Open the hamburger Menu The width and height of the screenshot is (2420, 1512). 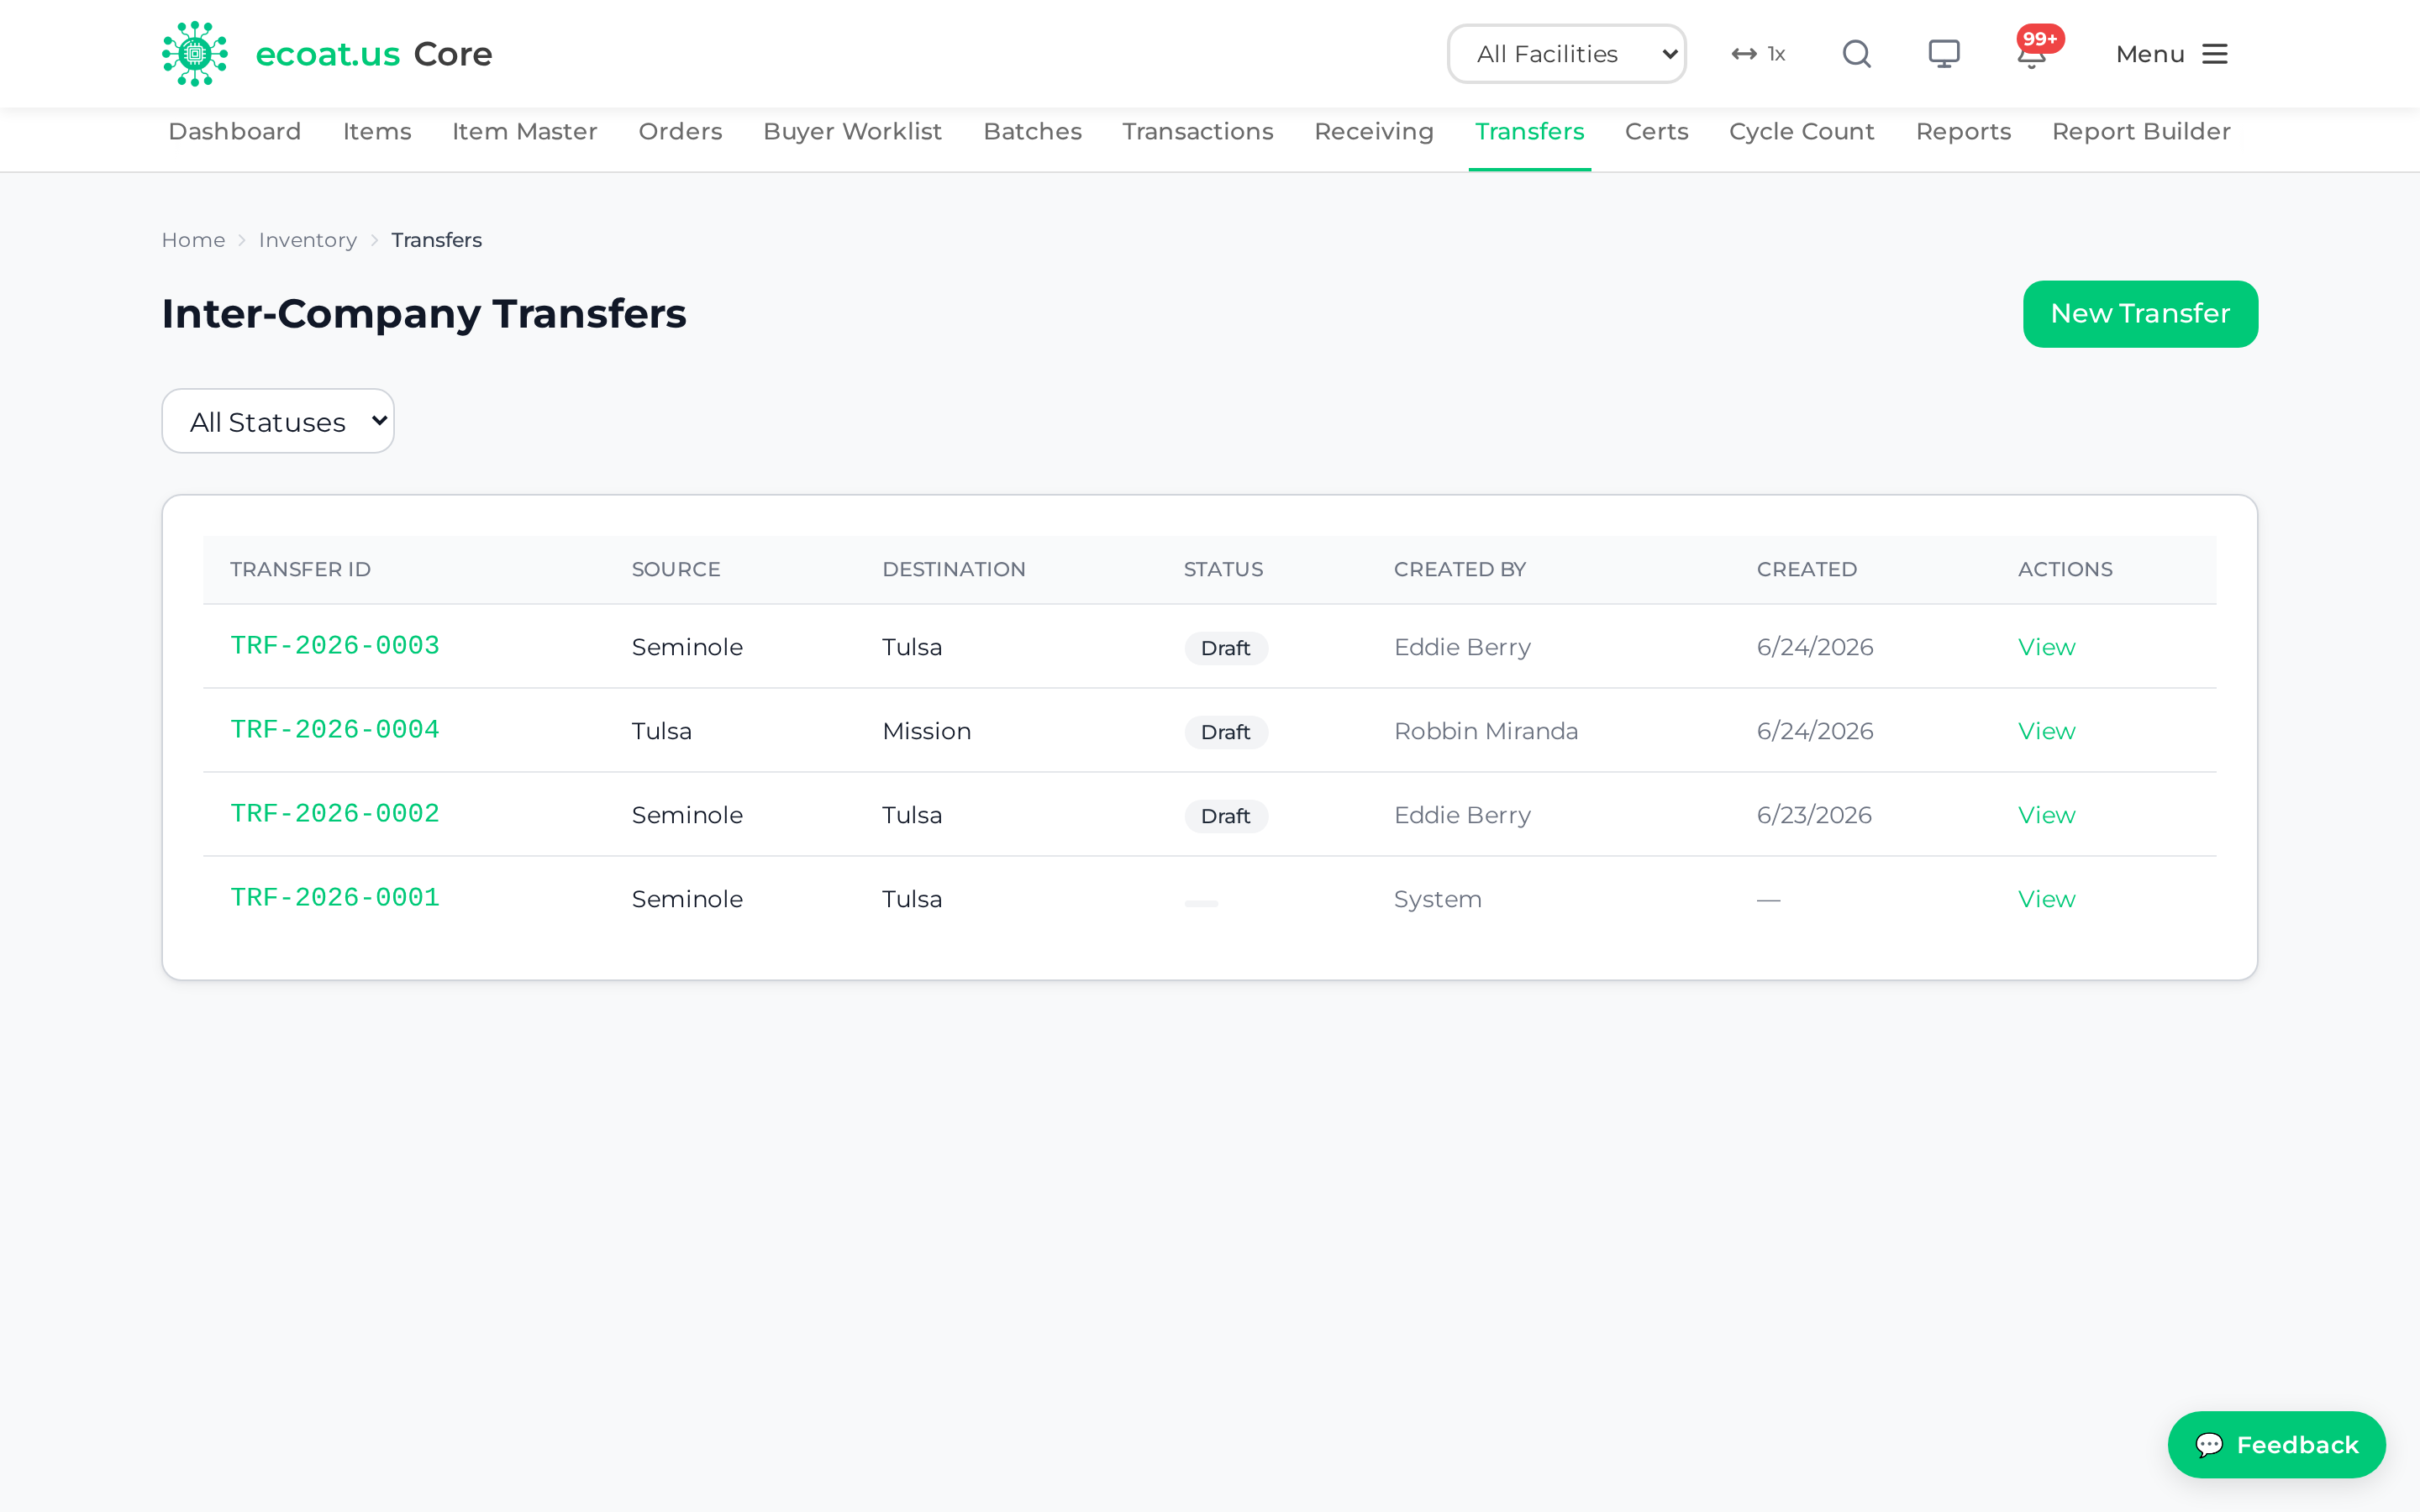[x=2172, y=54]
